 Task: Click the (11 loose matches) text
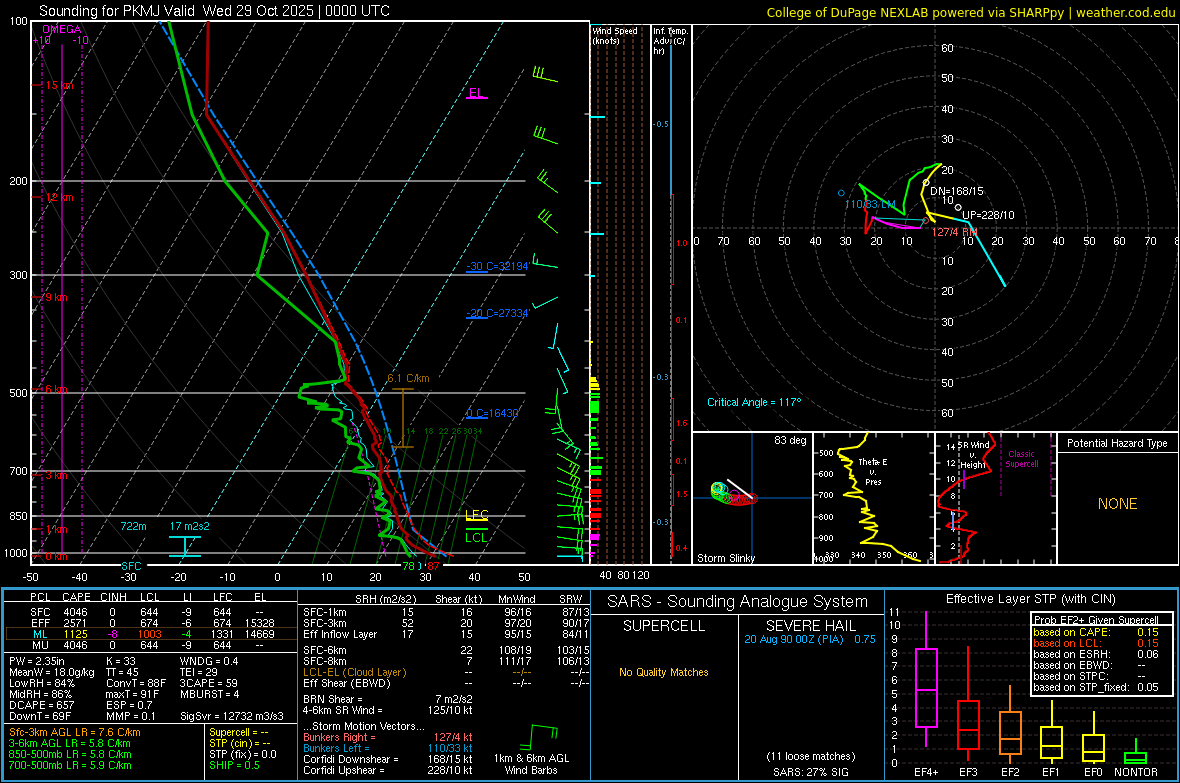[x=810, y=756]
